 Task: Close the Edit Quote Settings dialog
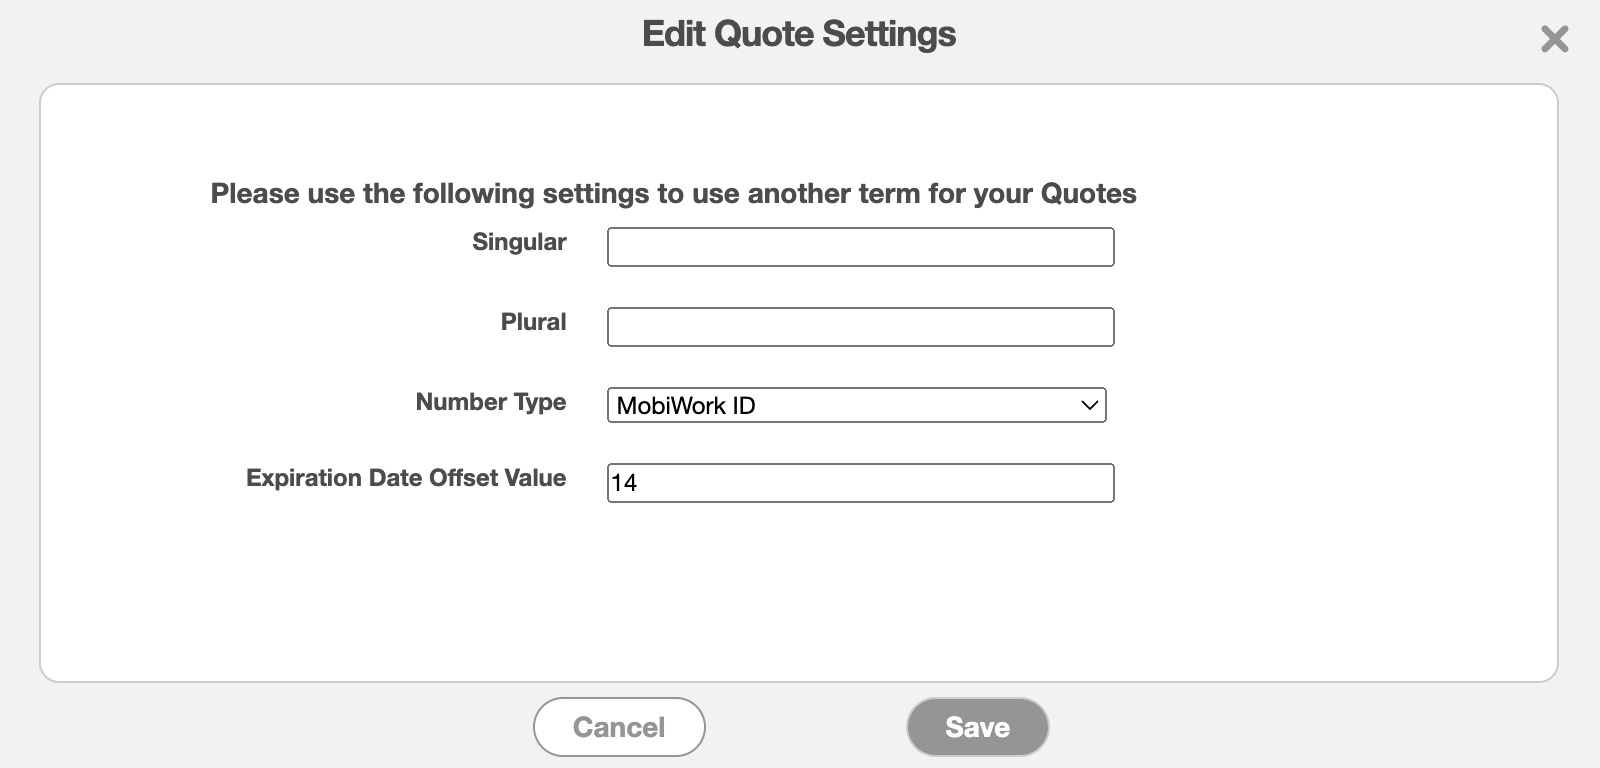[1554, 39]
